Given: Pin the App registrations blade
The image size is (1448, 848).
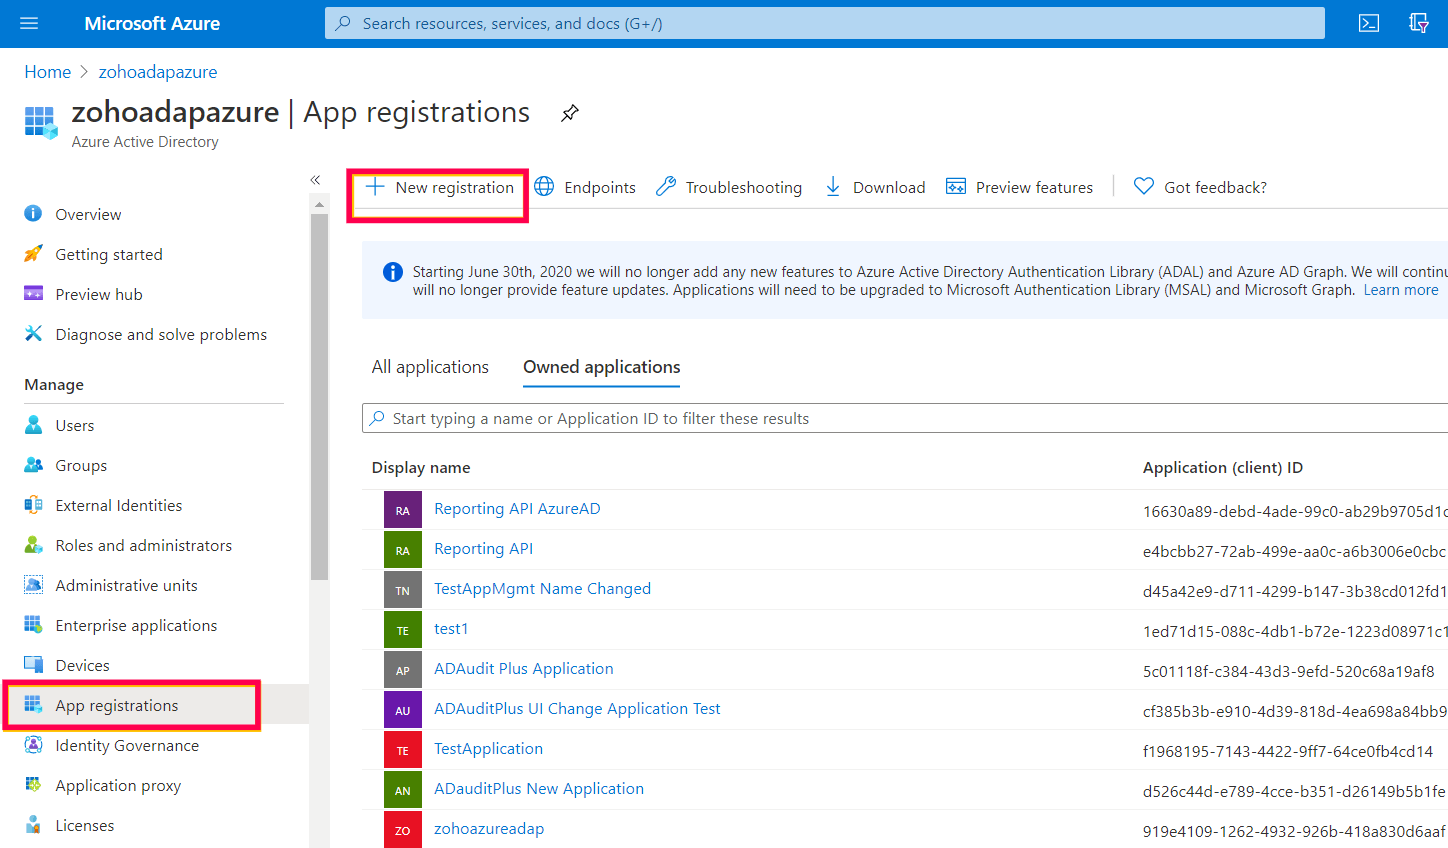Looking at the screenshot, I should [570, 113].
